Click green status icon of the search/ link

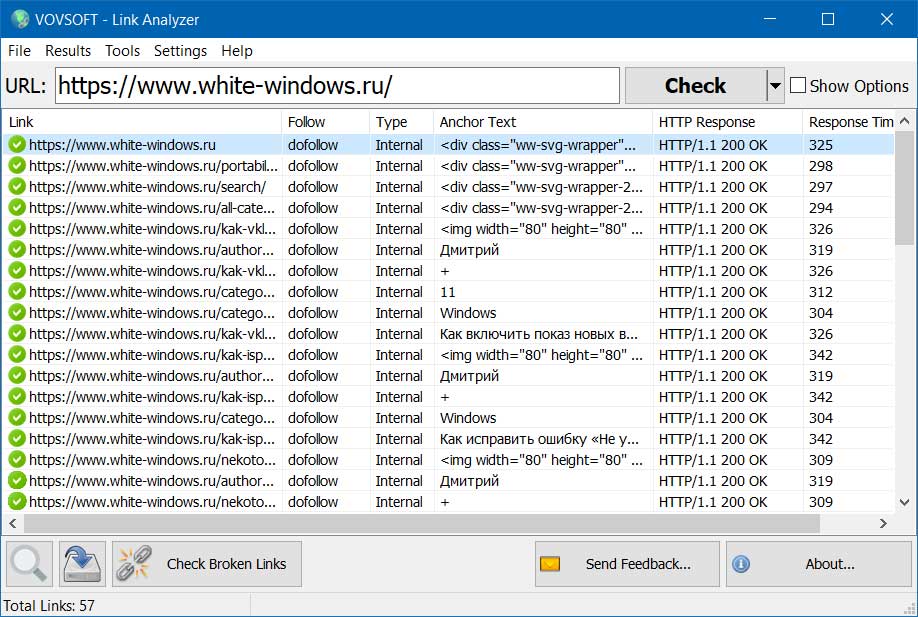pos(17,187)
